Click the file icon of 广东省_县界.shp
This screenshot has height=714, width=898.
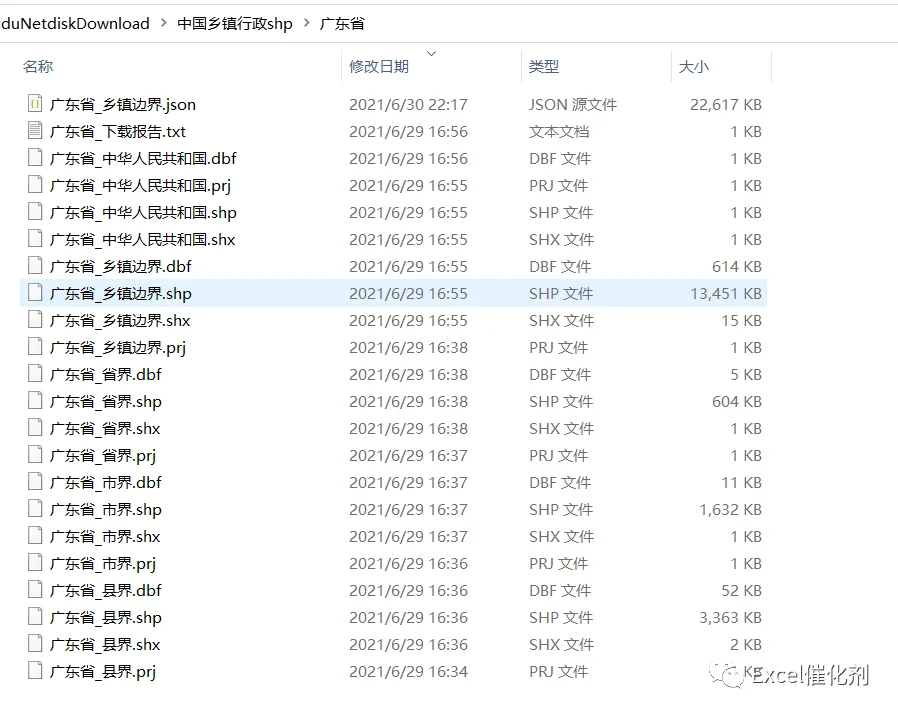click(35, 616)
